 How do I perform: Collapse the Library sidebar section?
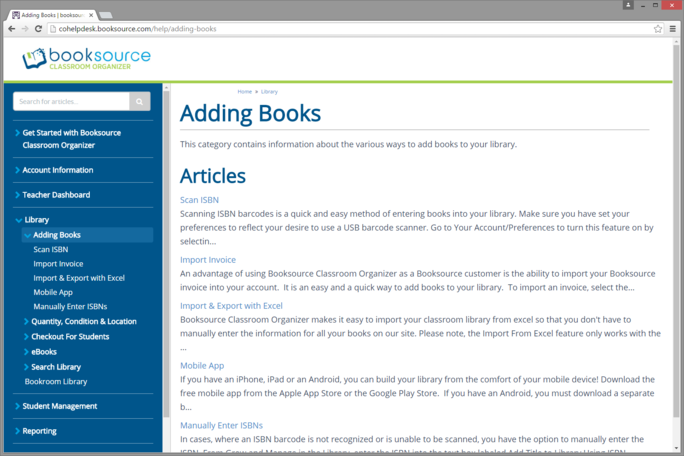click(x=36, y=220)
